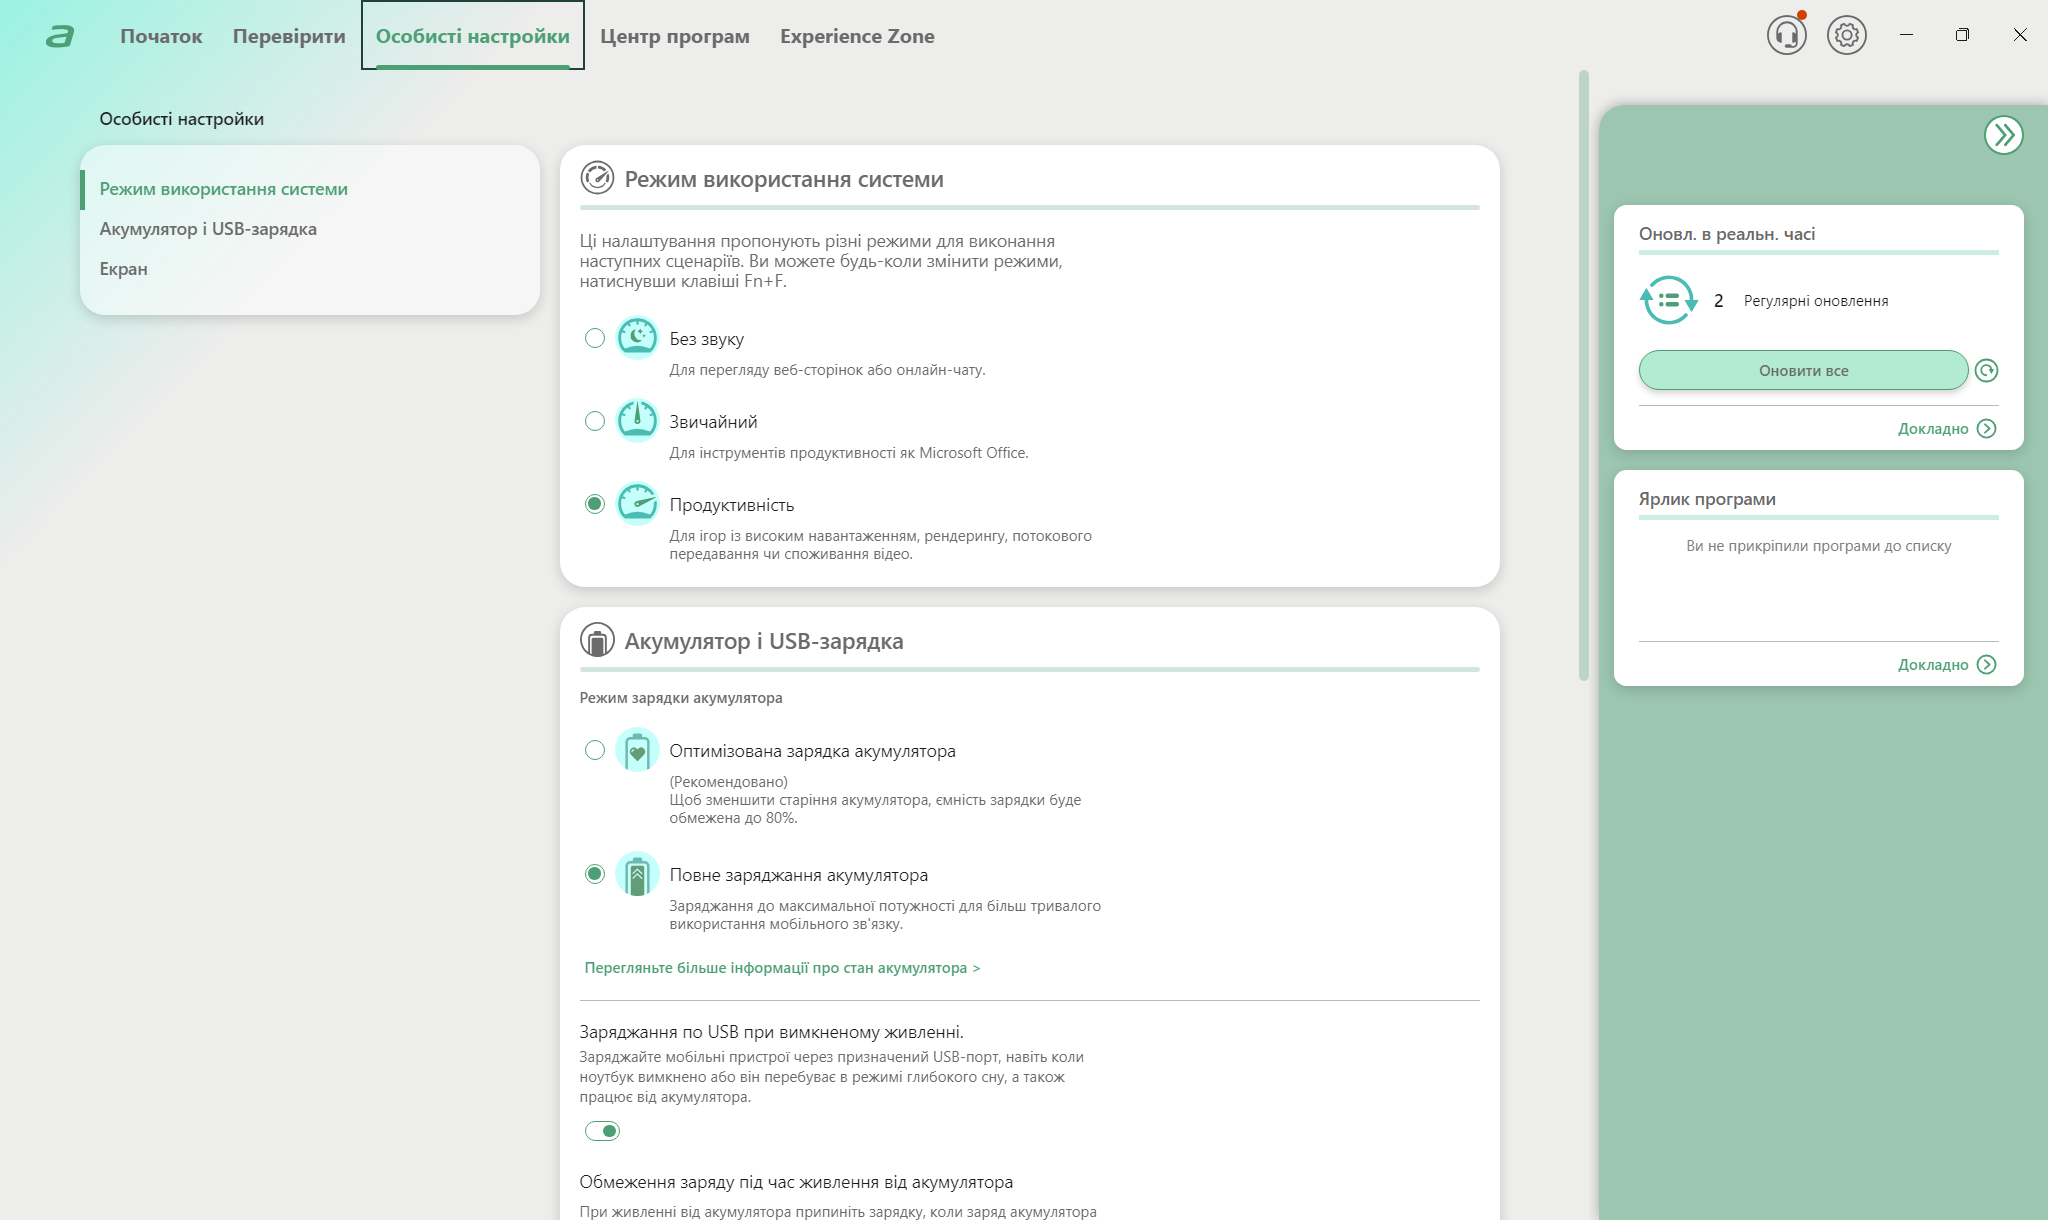Open the settings gear icon
This screenshot has height=1220, width=2048.
pos(1846,36)
